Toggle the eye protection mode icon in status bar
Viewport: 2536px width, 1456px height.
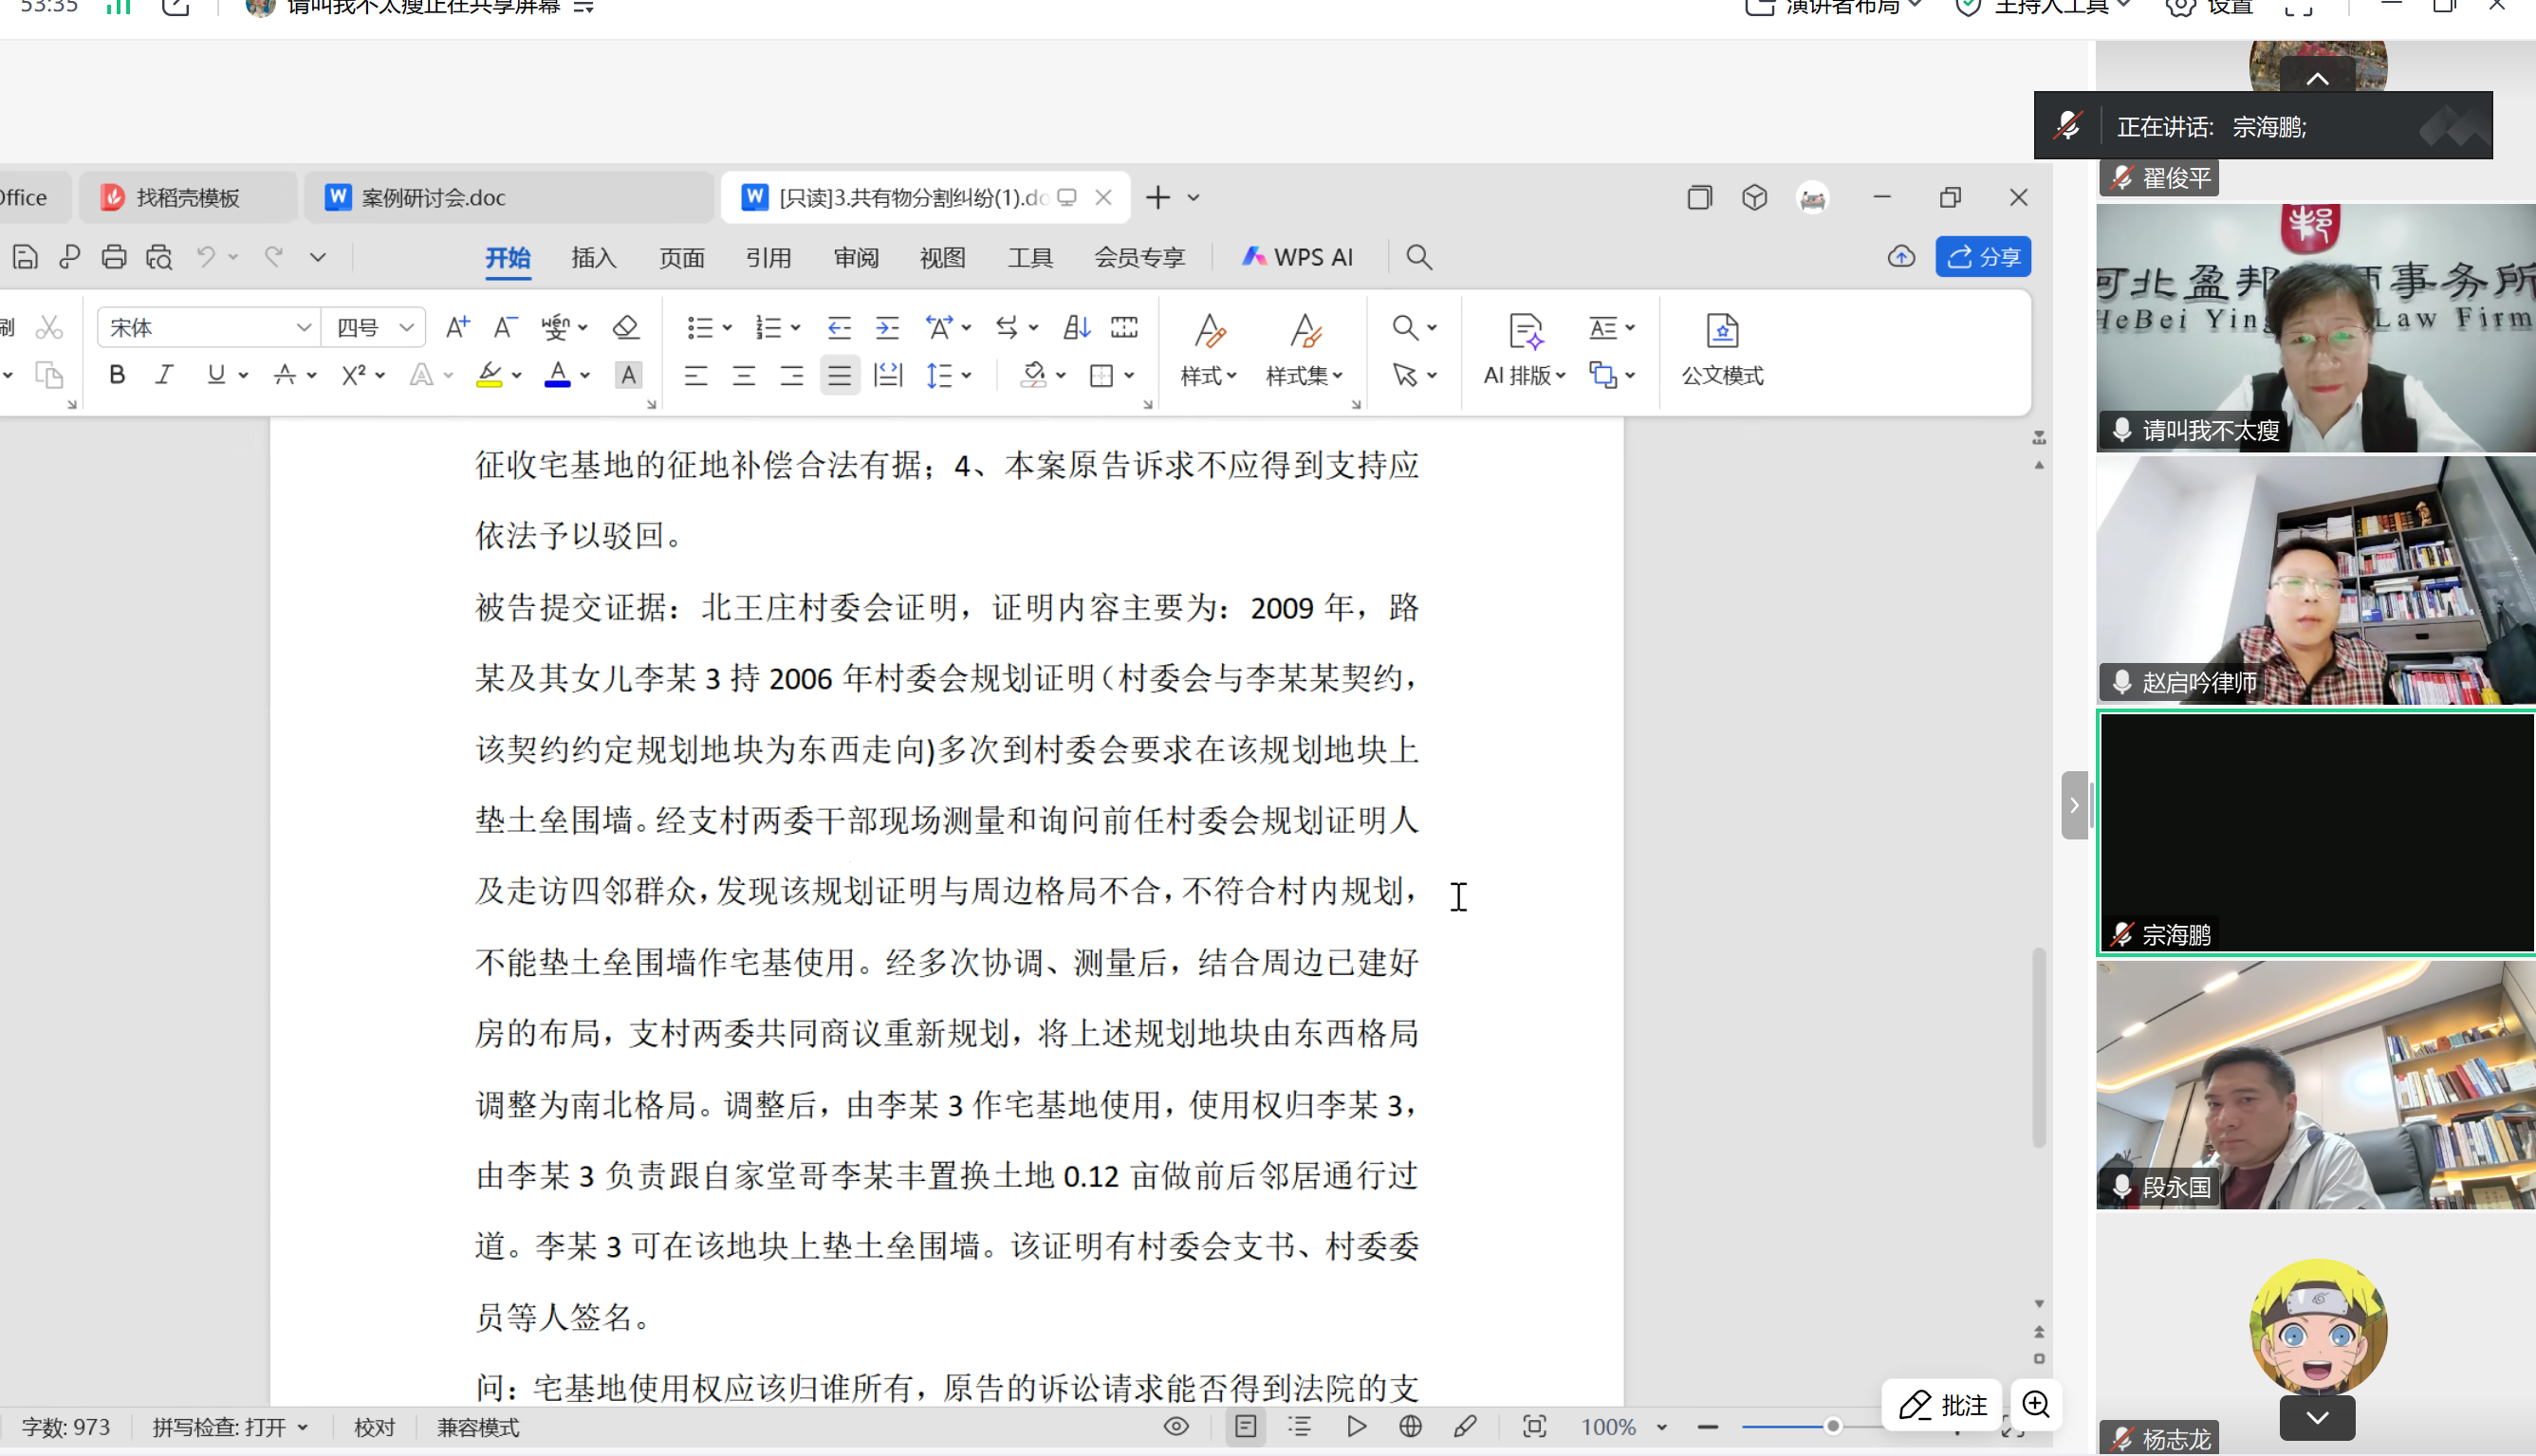click(x=1176, y=1427)
